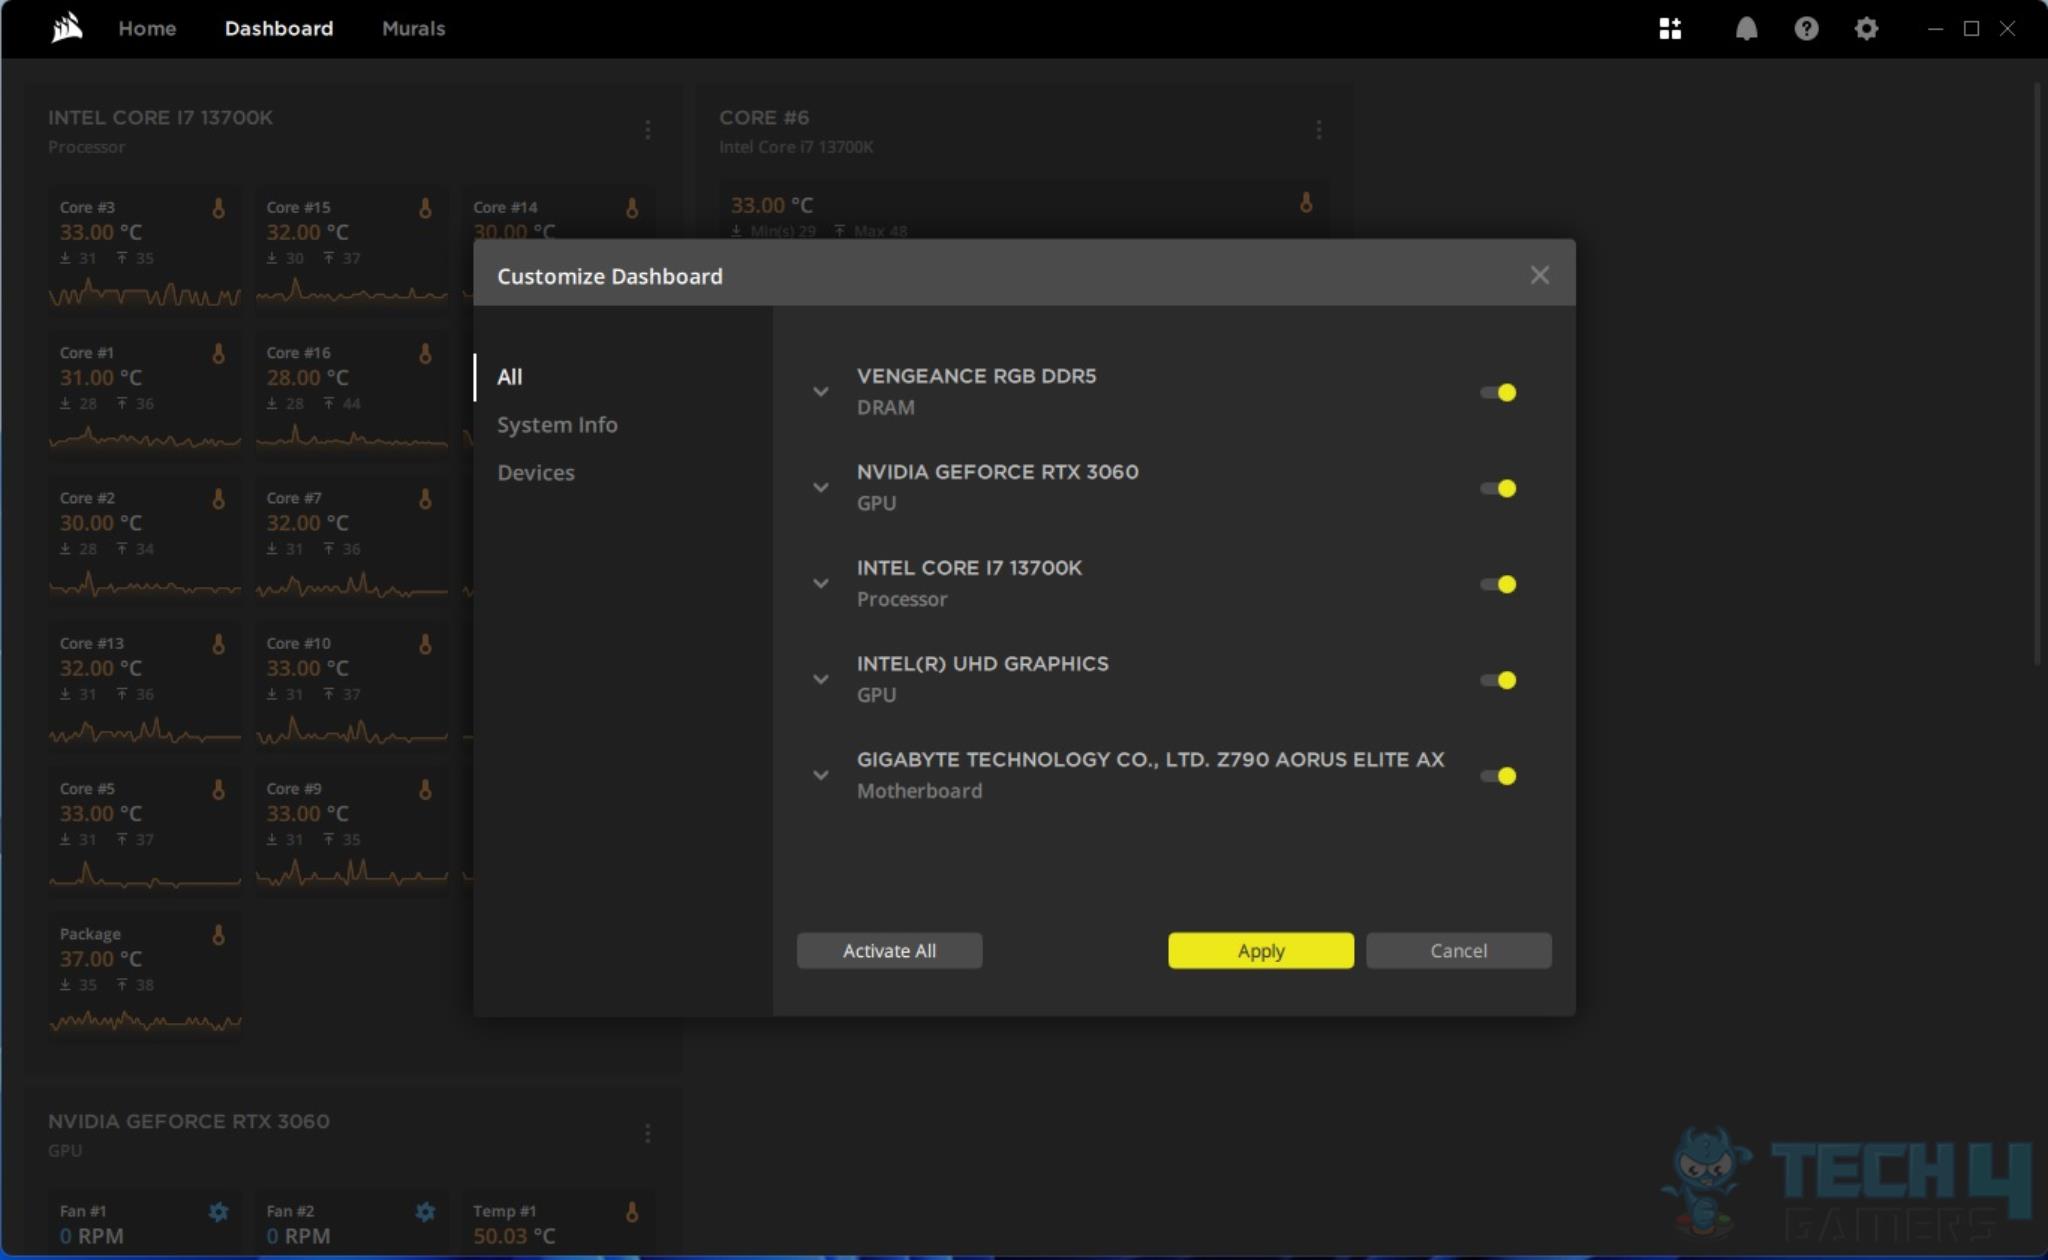Expand Intel(R) UHD Graphics chevron
The image size is (2048, 1260).
point(821,680)
